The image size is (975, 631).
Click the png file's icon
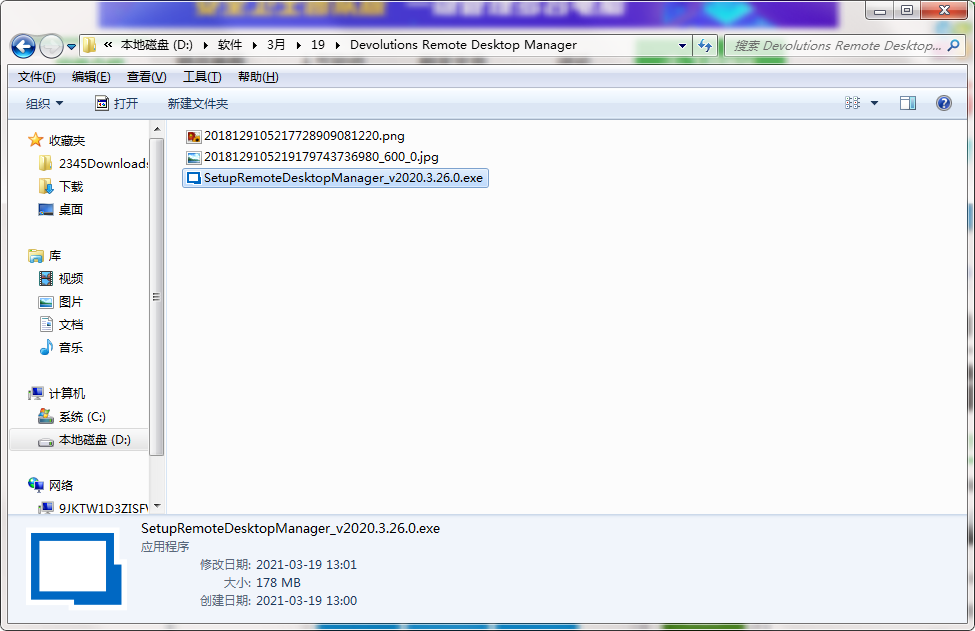pos(194,137)
